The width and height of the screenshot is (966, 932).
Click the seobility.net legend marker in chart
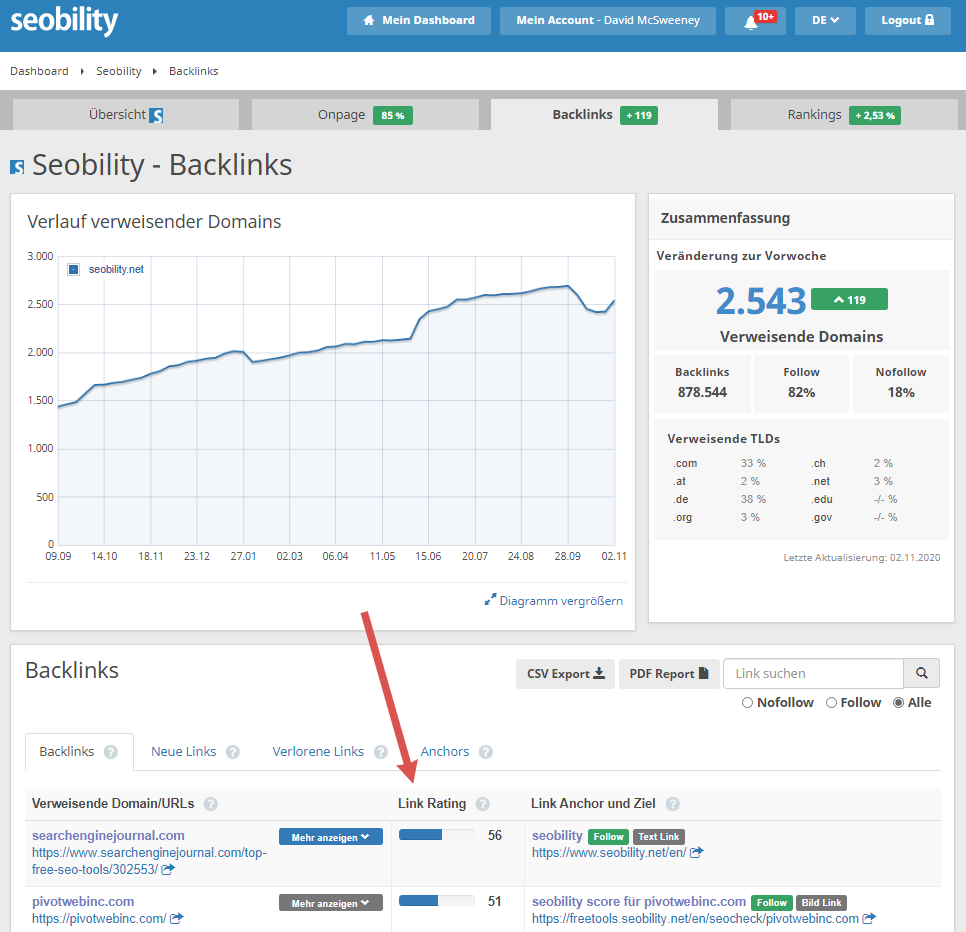73,269
